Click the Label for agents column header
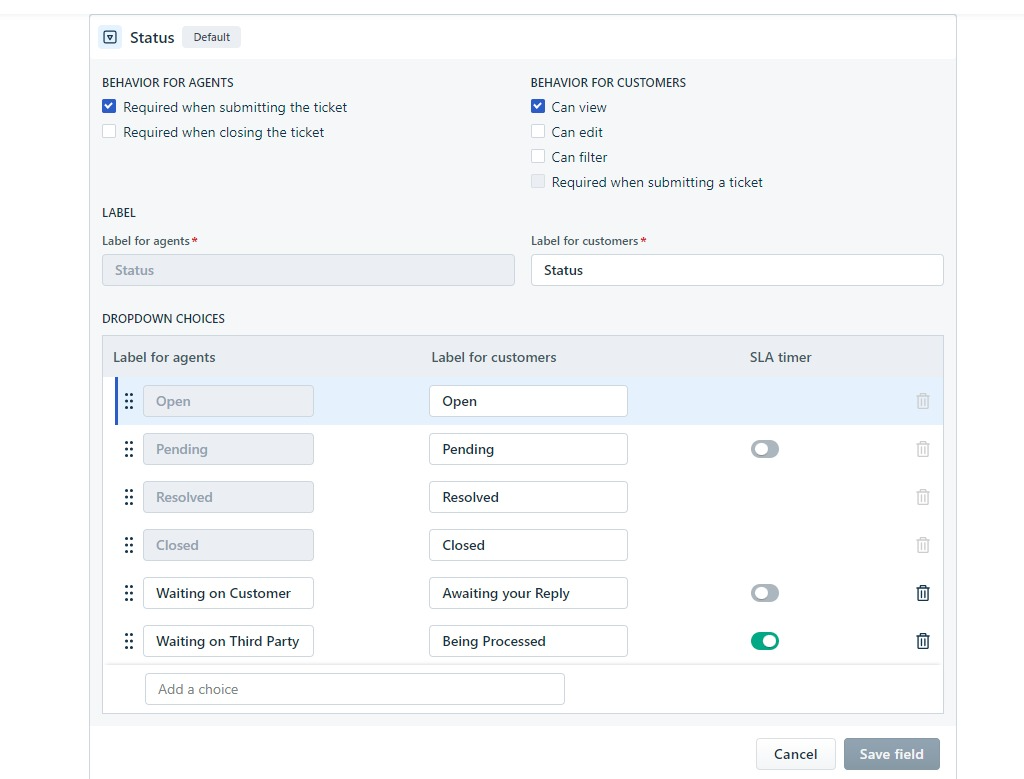 coord(164,357)
